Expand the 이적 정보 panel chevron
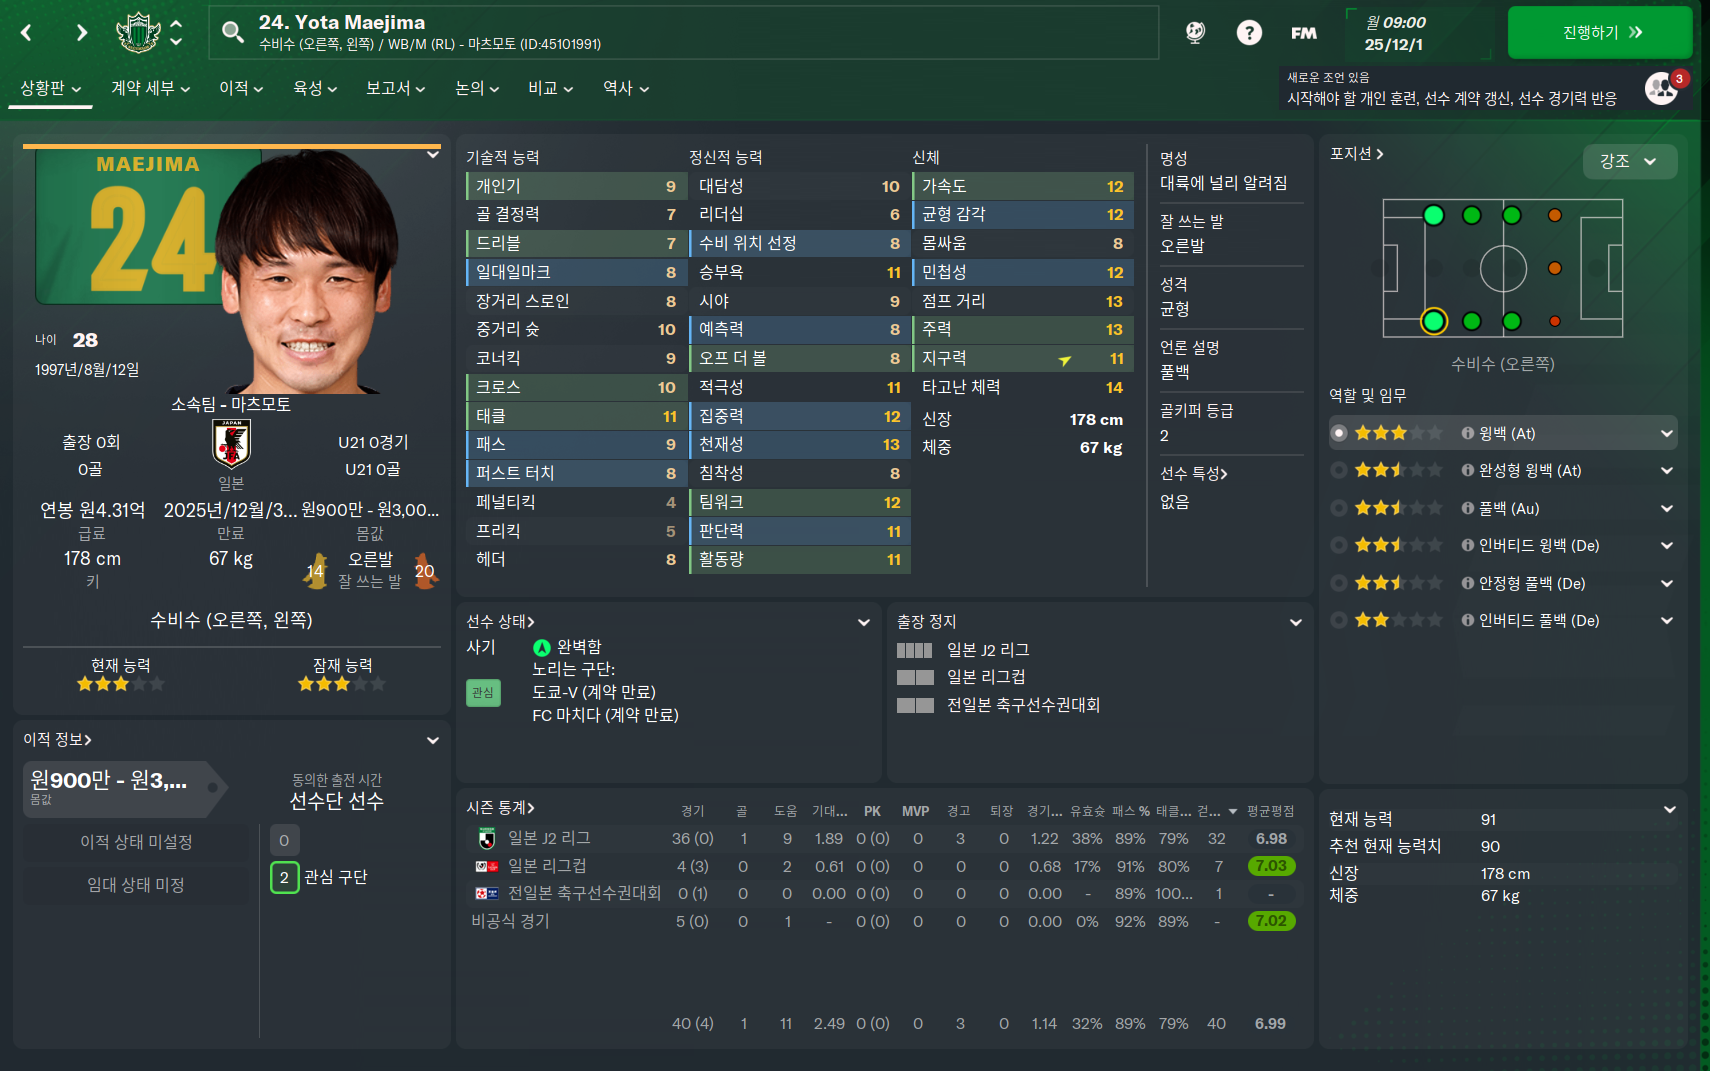Screen dimensions: 1710x1071 pyautogui.click(x=433, y=740)
